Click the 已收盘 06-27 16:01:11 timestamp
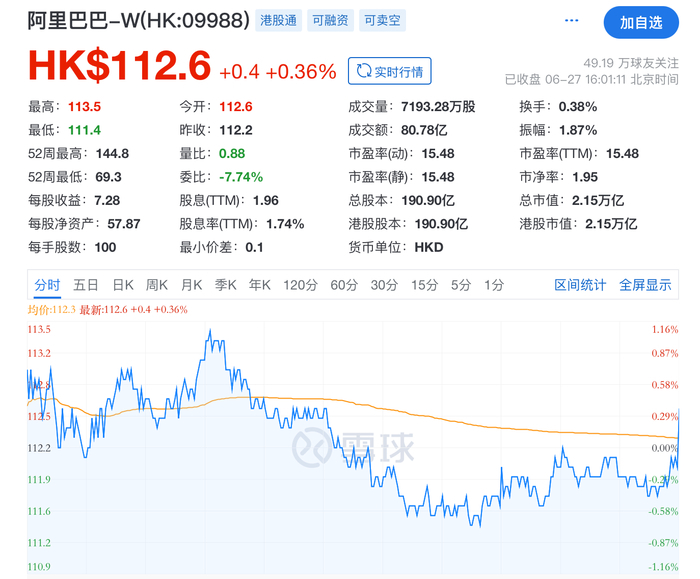Viewport: 700px width, 579px height. coord(592,79)
